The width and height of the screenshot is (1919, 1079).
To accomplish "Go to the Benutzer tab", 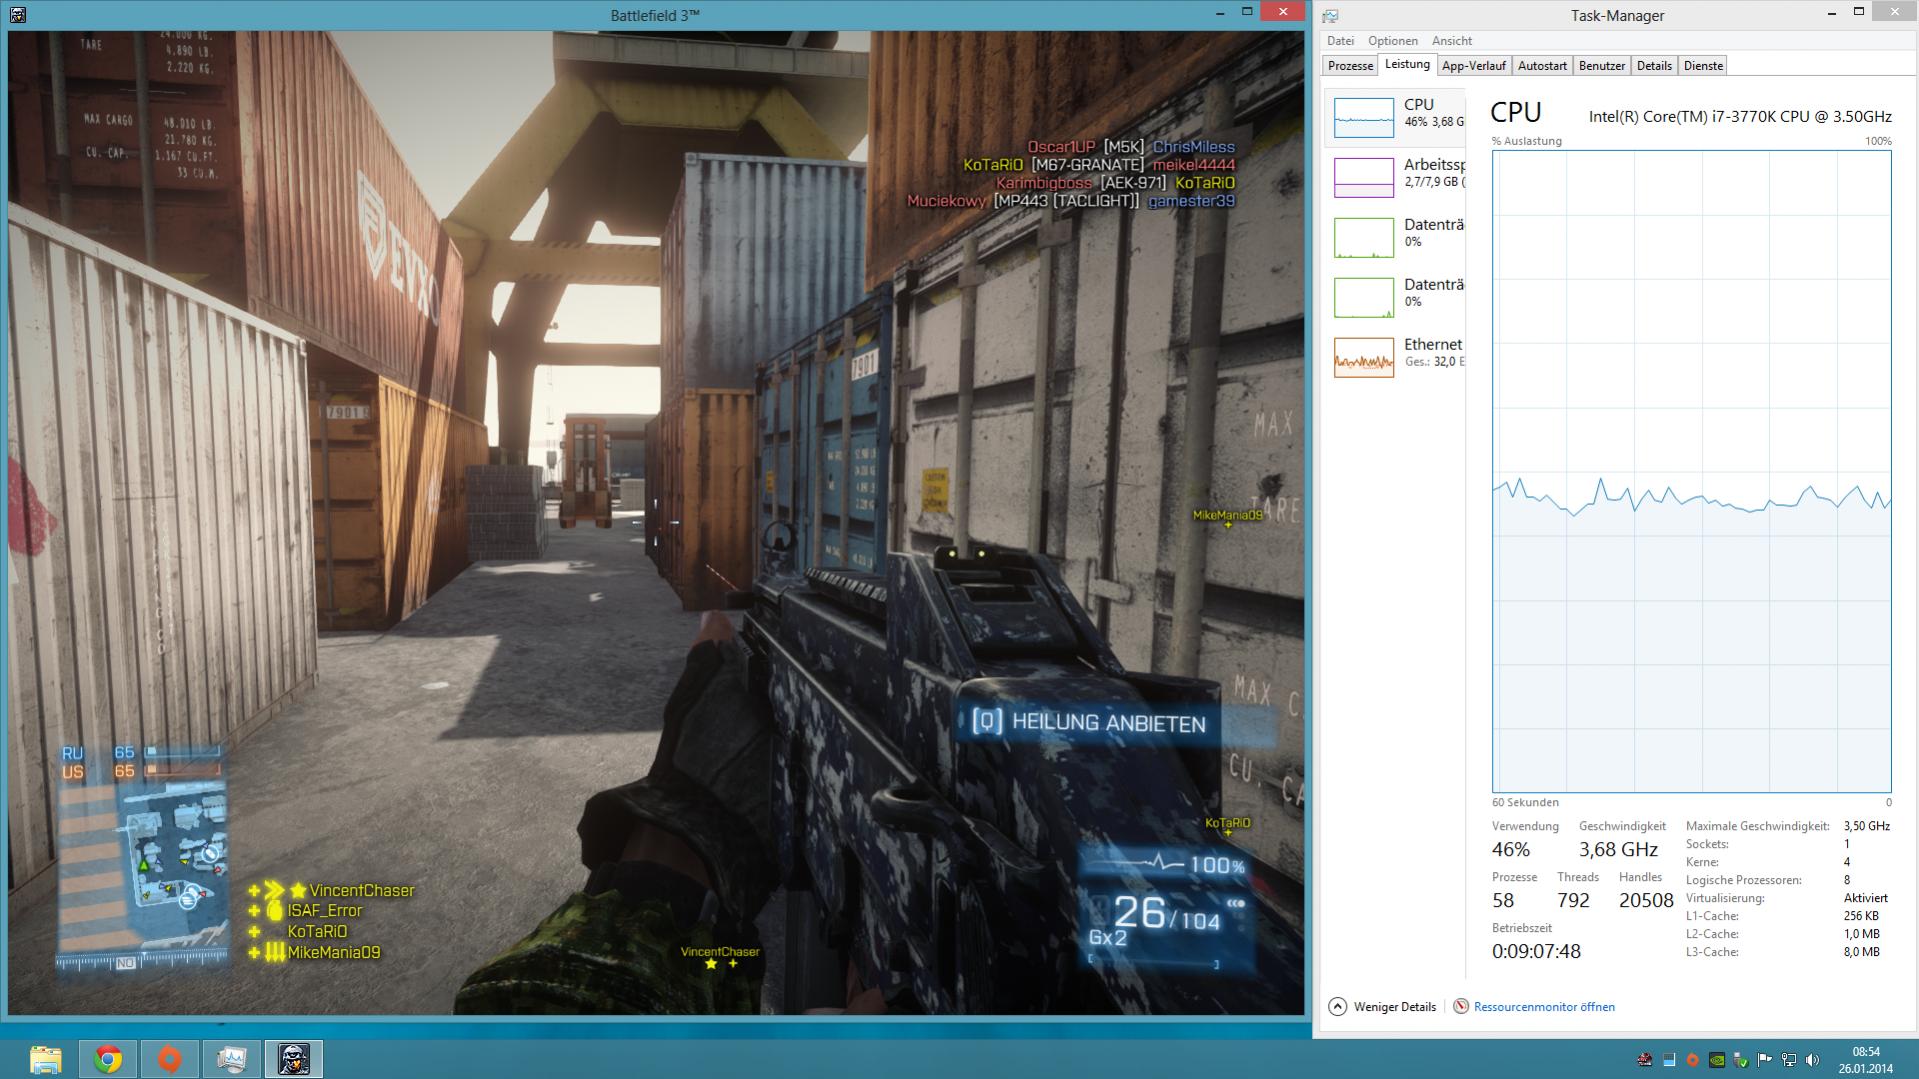I will (x=1602, y=66).
